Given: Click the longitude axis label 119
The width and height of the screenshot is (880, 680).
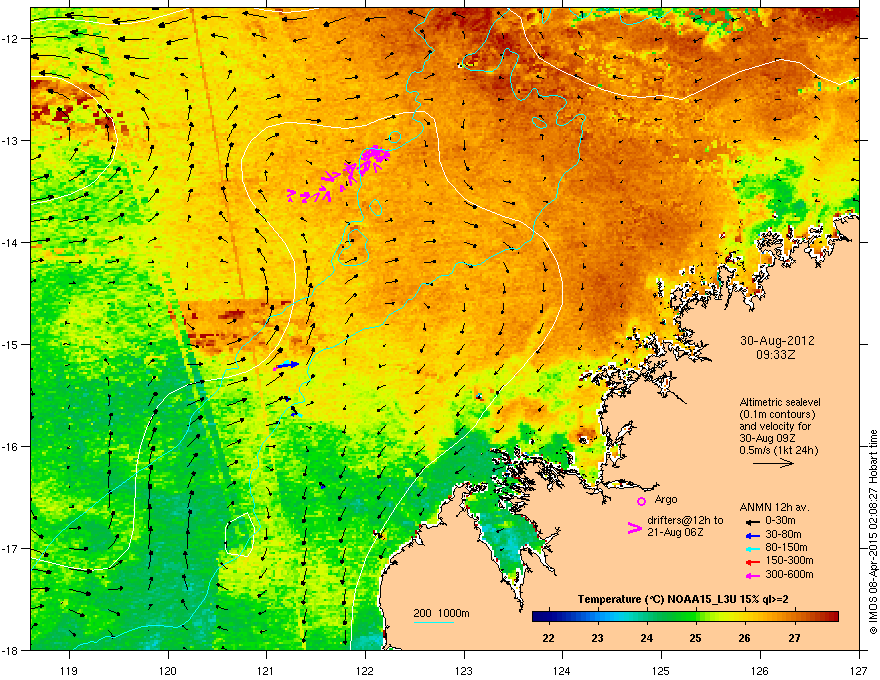Looking at the screenshot, I should point(69,670).
